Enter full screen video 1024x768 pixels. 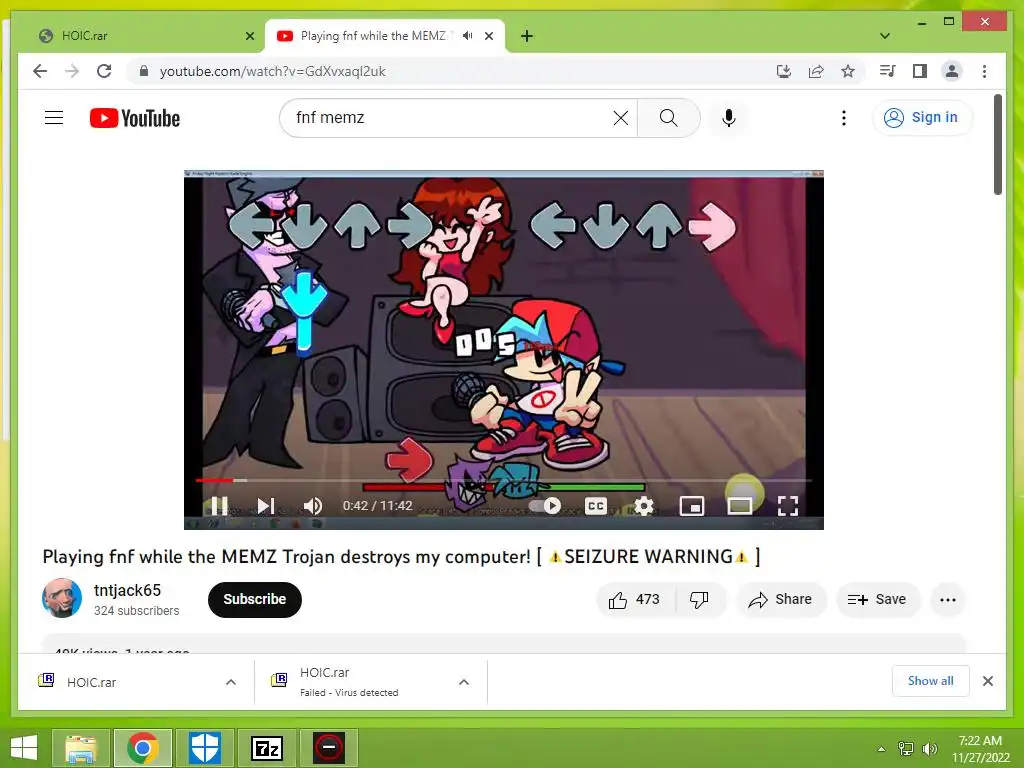[788, 505]
